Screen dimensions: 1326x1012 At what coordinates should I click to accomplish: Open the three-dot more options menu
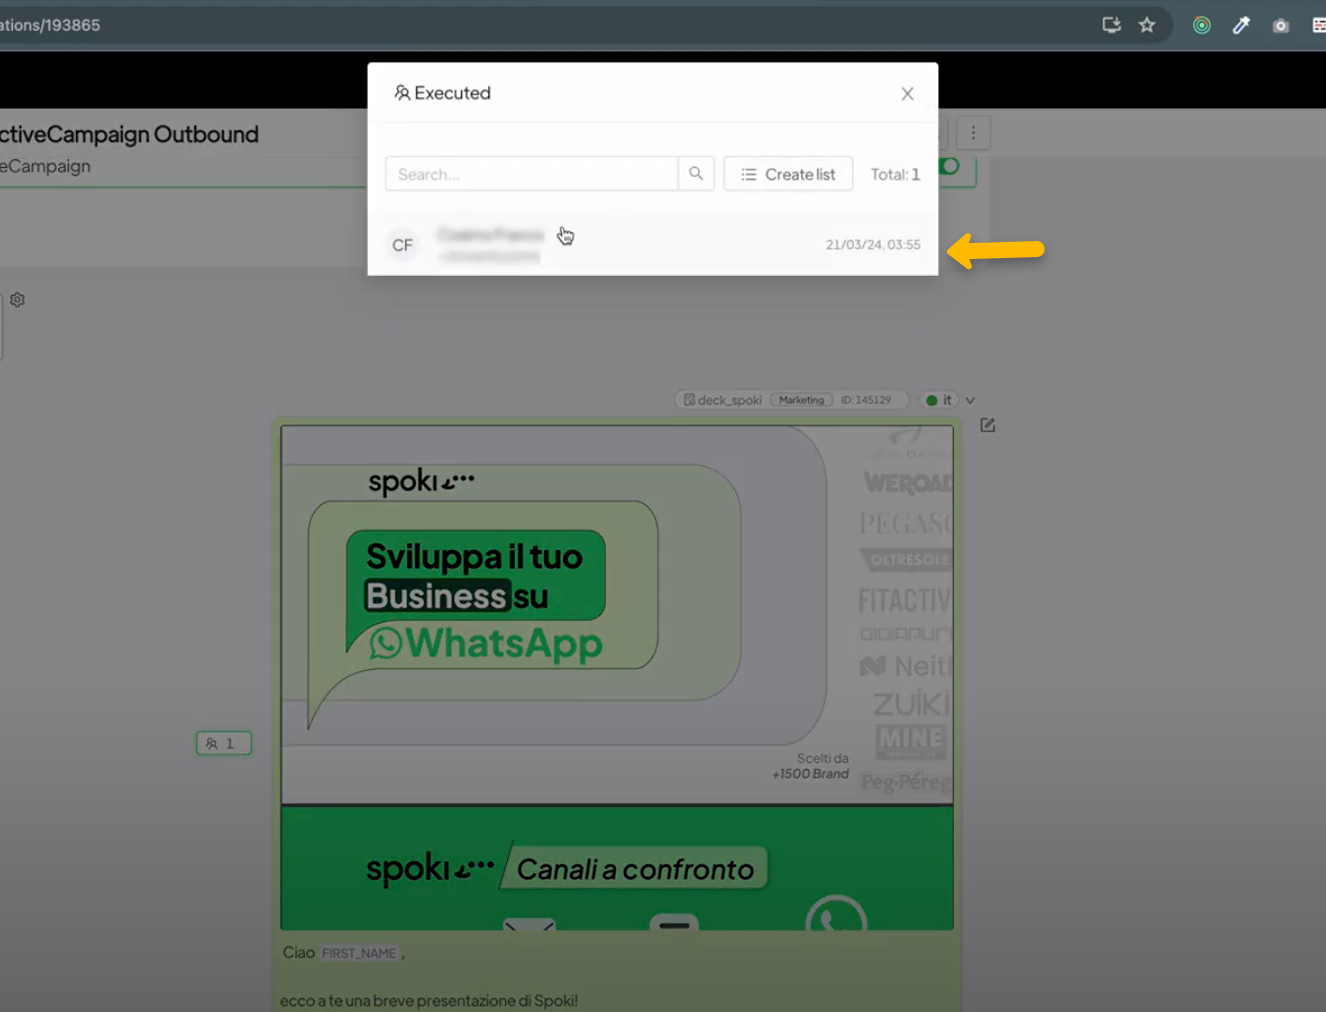[x=973, y=133]
